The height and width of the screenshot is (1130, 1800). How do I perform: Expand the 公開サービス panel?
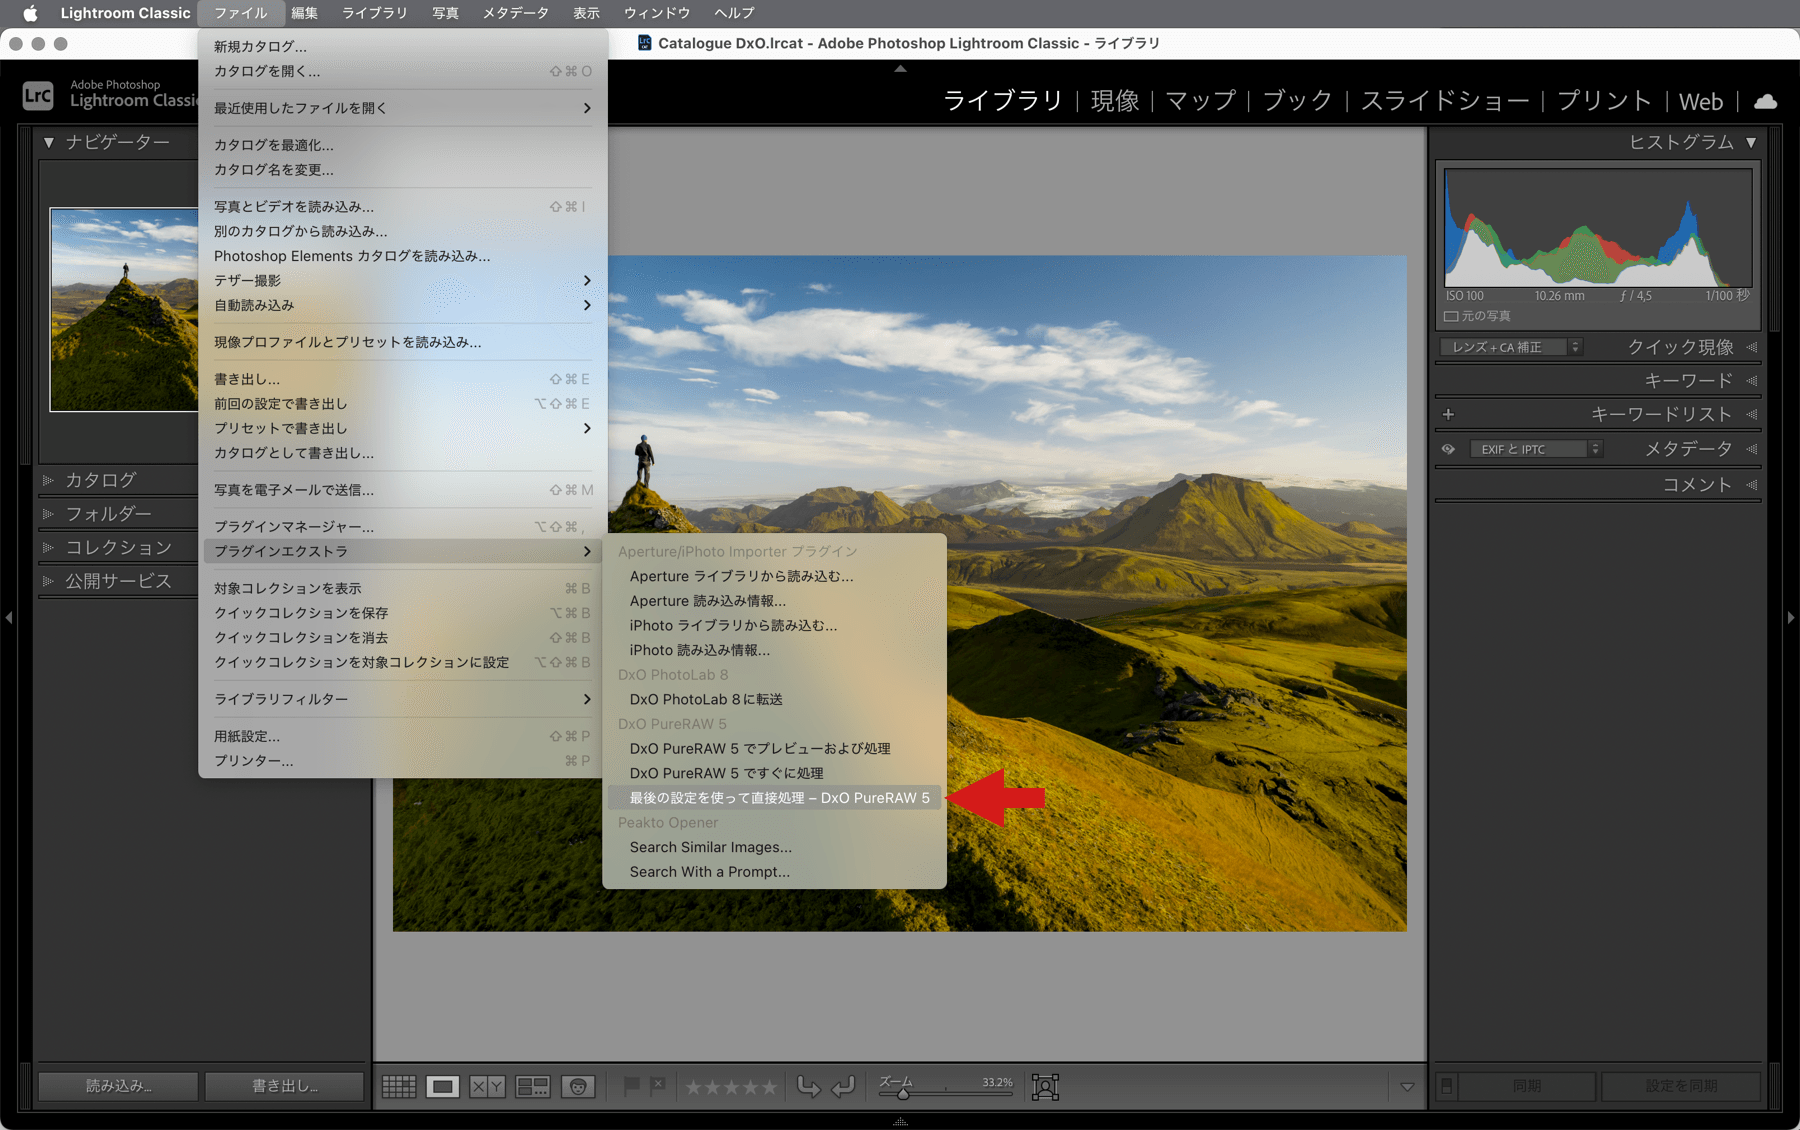(48, 581)
